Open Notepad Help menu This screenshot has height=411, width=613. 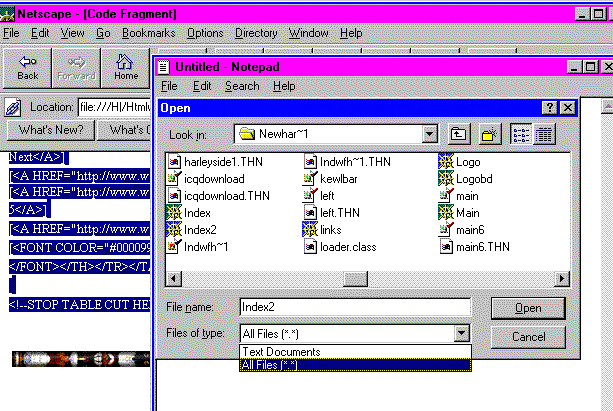tap(284, 86)
